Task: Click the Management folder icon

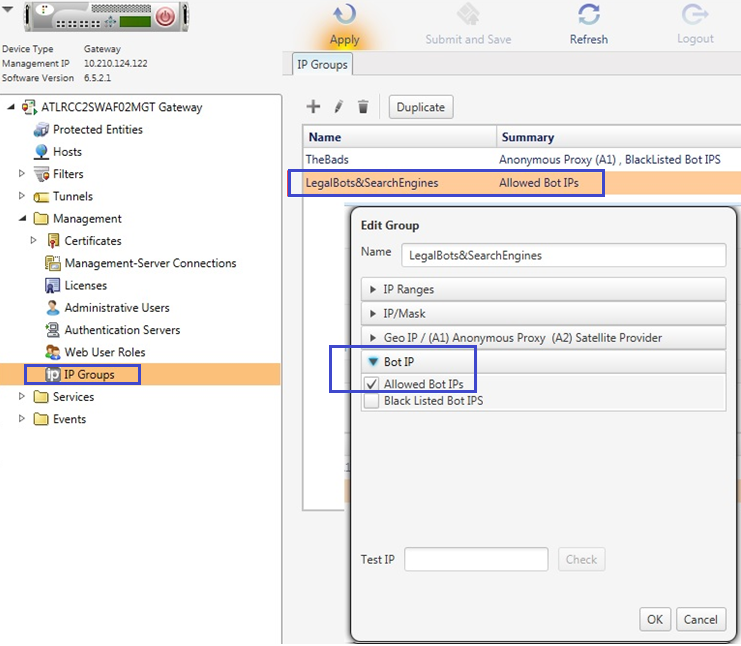Action: tap(41, 218)
